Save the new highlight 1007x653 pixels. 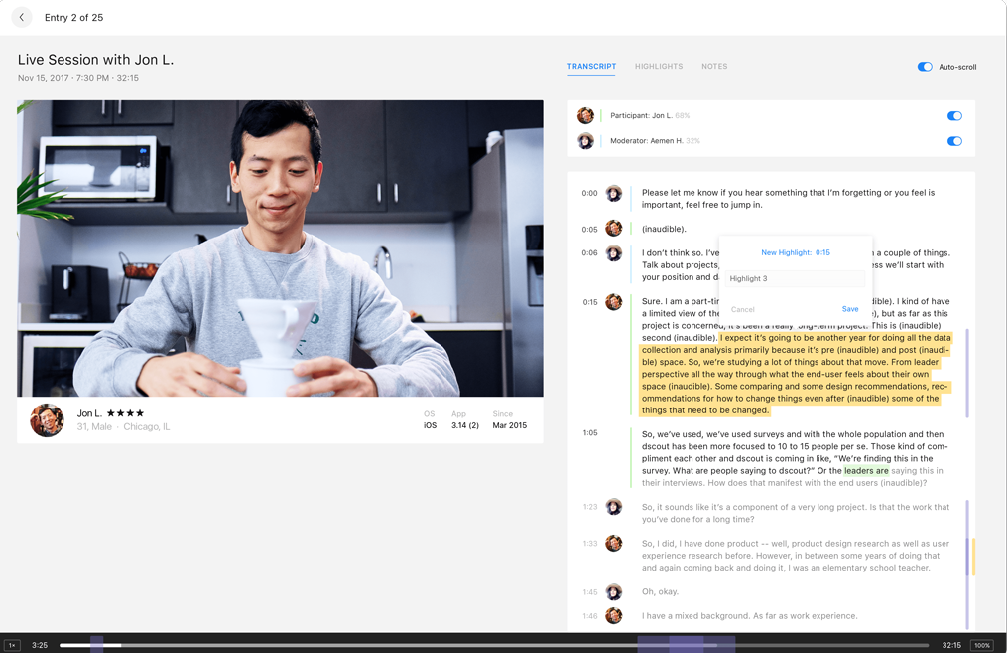click(x=849, y=309)
